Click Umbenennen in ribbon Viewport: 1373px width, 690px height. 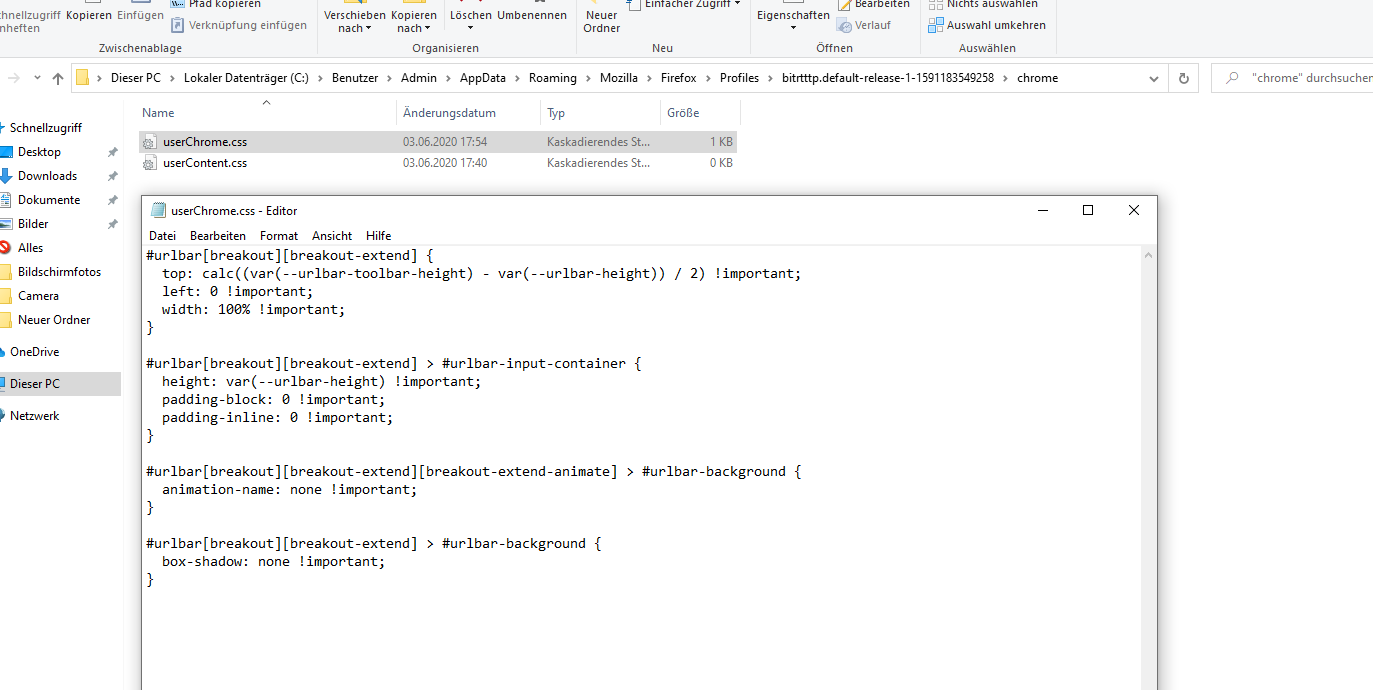click(x=532, y=14)
